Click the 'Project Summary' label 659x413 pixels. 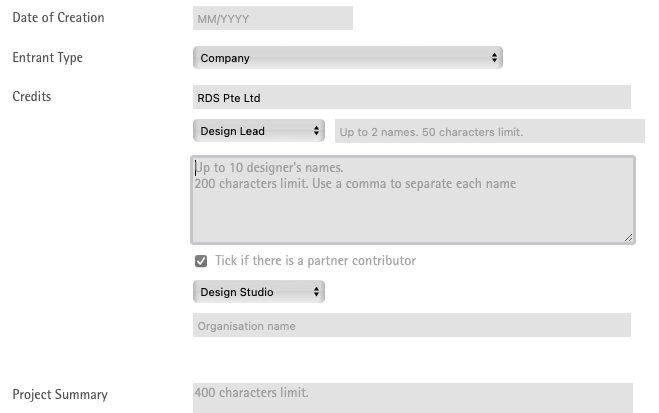pyautogui.click(x=60, y=395)
